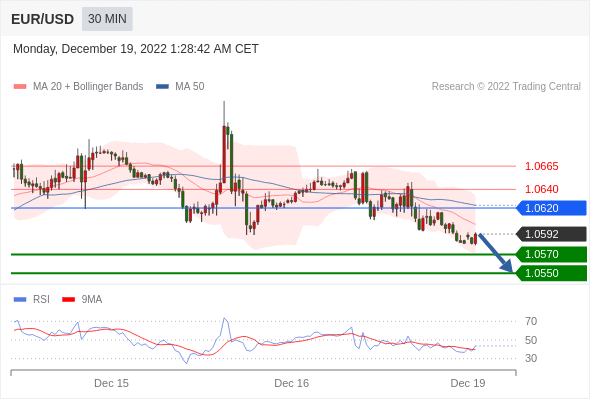Click the 30 MIN timeframe button

[107, 19]
